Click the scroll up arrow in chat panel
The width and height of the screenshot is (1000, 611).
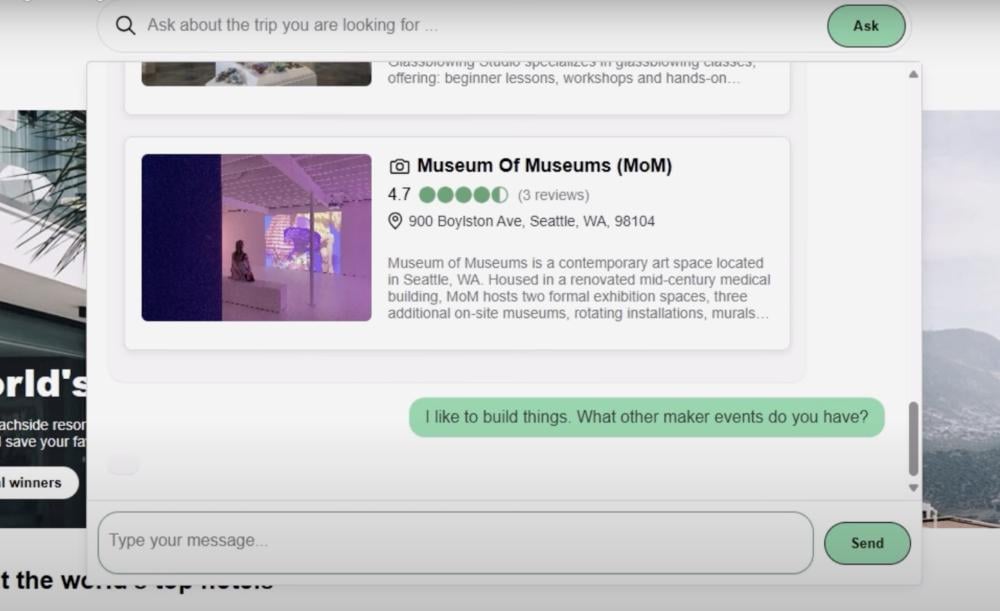pyautogui.click(x=913, y=75)
